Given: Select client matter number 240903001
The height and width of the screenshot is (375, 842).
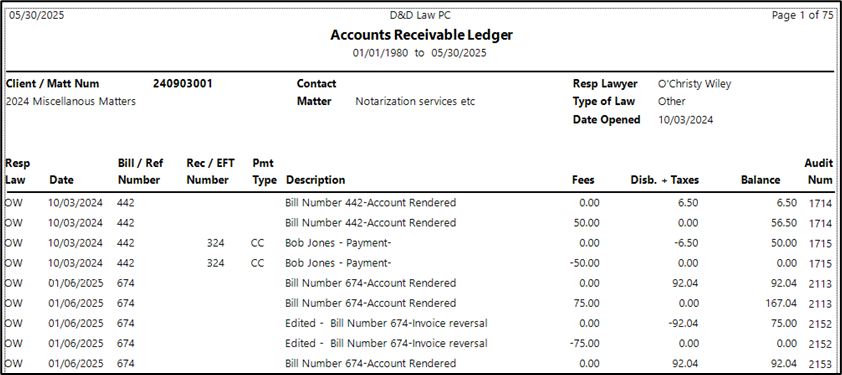Looking at the screenshot, I should click(x=183, y=84).
